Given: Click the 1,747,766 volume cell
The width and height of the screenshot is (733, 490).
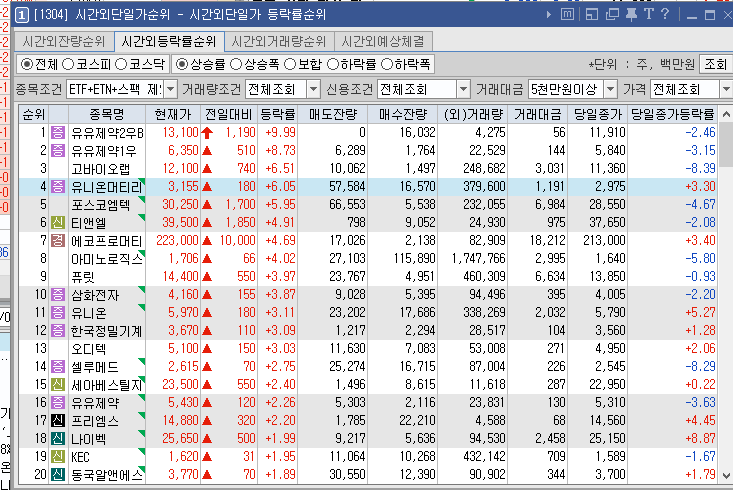Looking at the screenshot, I should pyautogui.click(x=478, y=259).
